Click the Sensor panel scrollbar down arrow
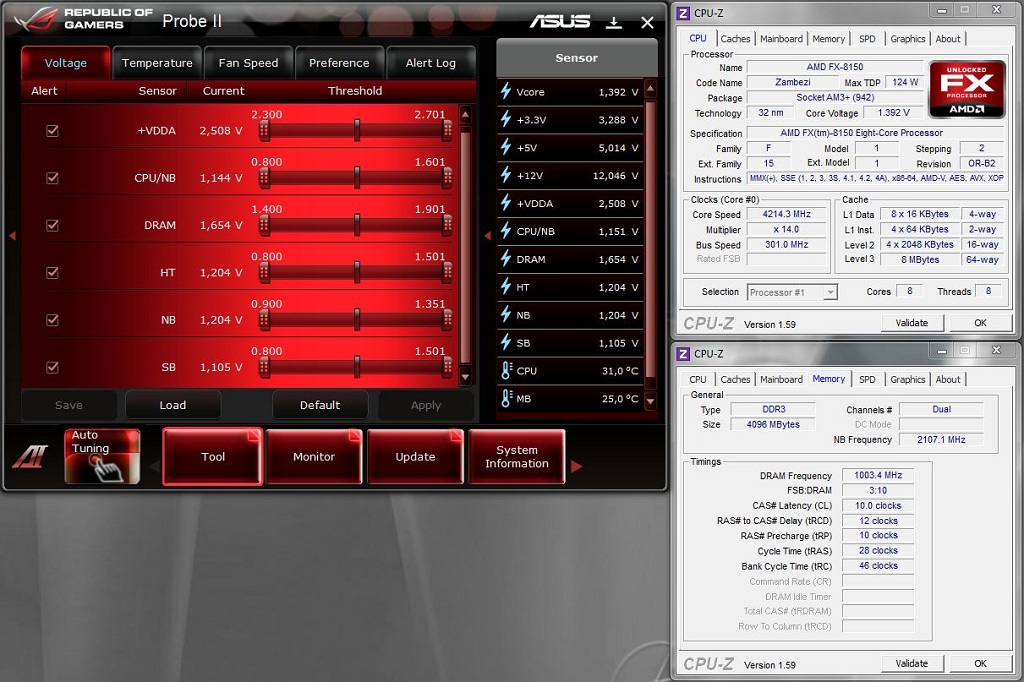1024x682 pixels. 650,400
